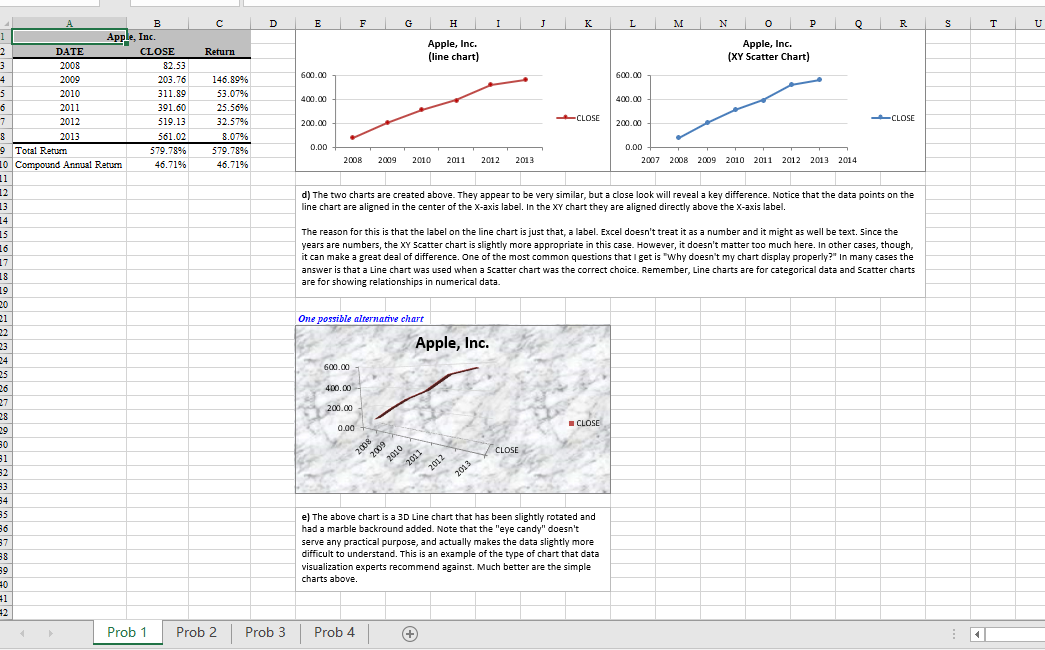Open the Prob 3 sheet tab
Viewport: 1045px width, 650px height.
pos(265,632)
